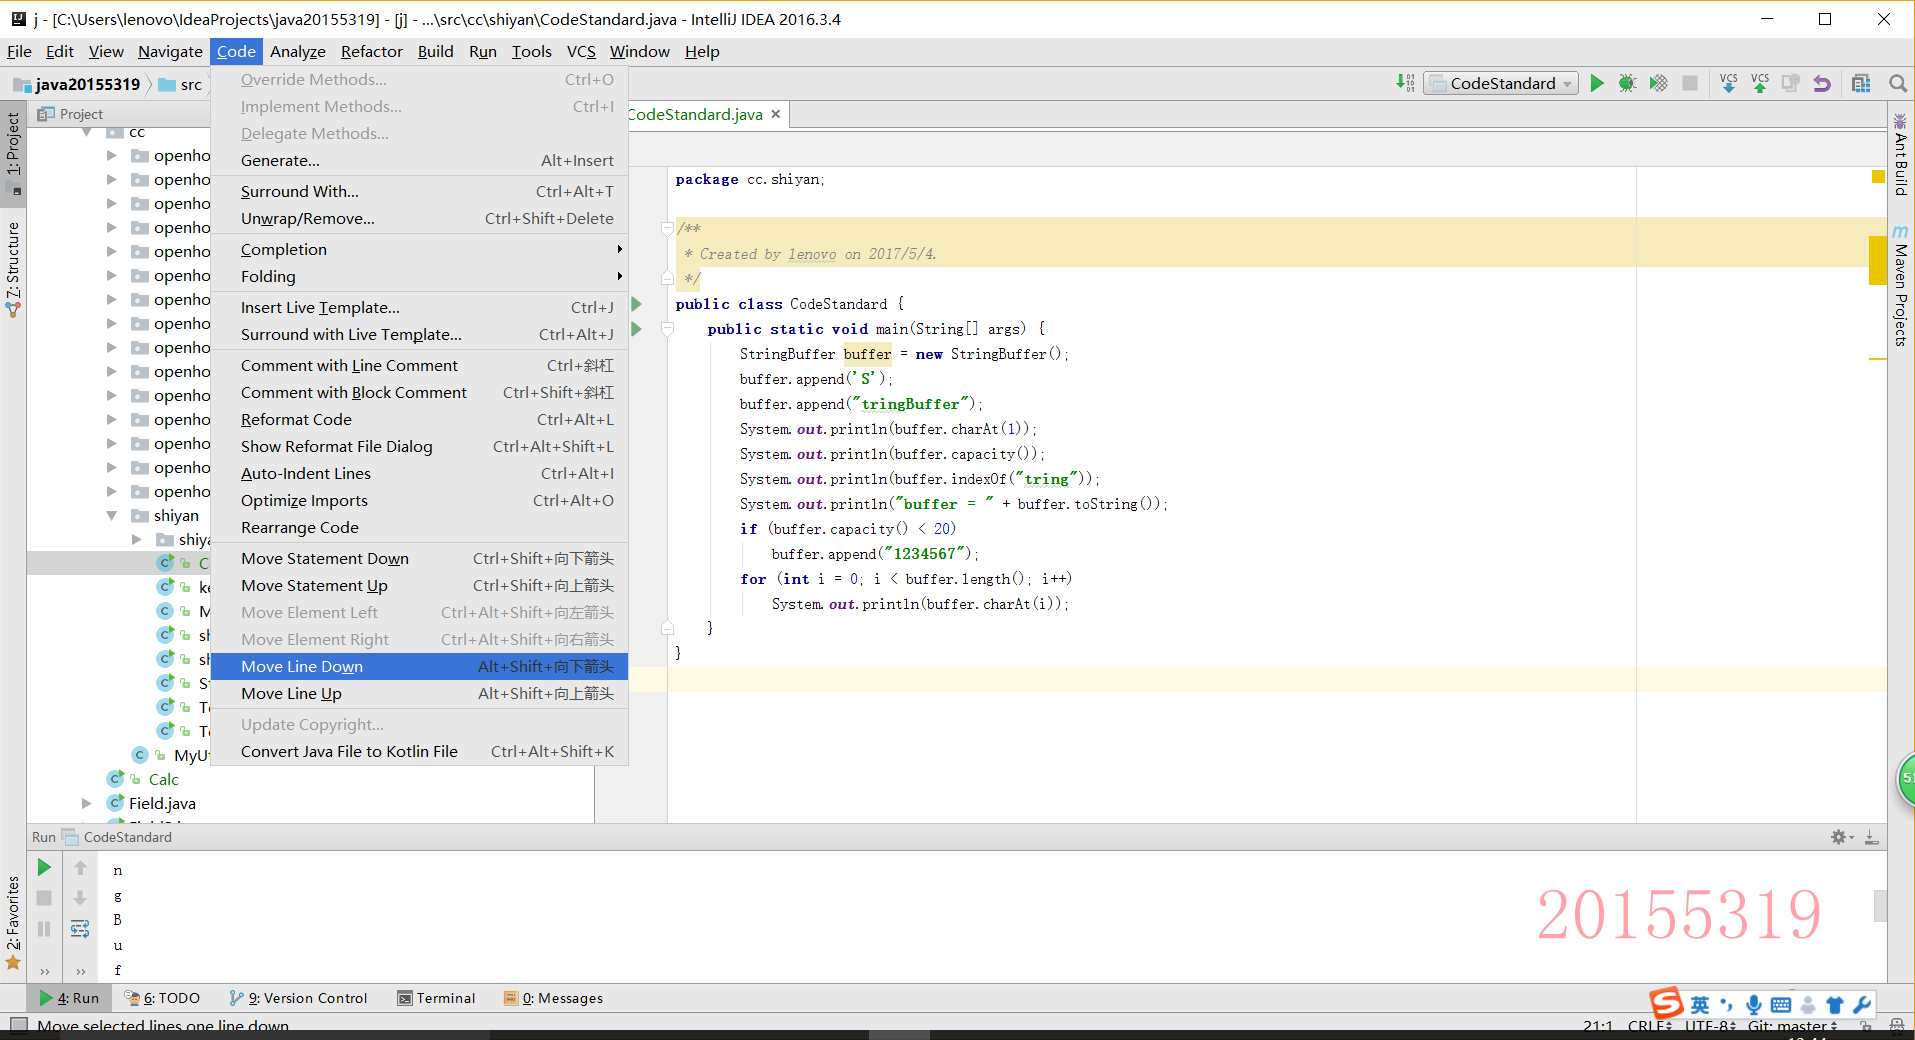The image size is (1915, 1040).
Task: Click Up the Stack Trace arrow
Action: click(x=80, y=867)
